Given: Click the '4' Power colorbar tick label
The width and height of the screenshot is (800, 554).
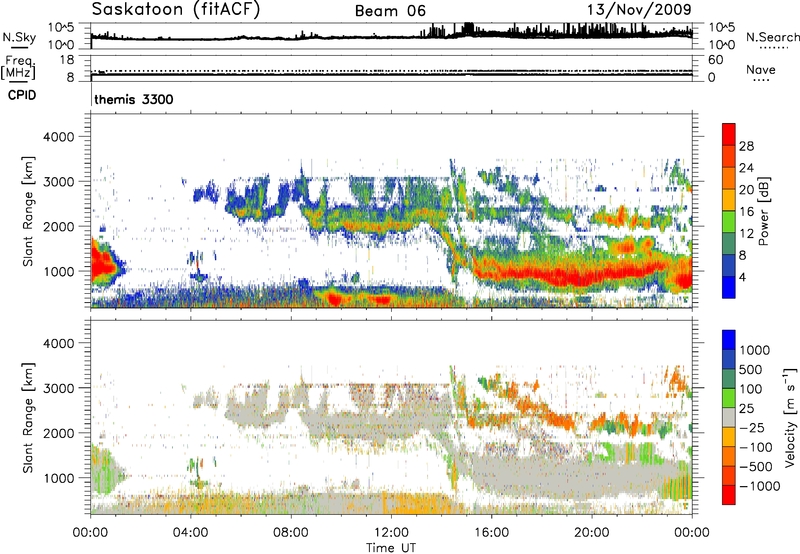Looking at the screenshot, I should point(742,277).
